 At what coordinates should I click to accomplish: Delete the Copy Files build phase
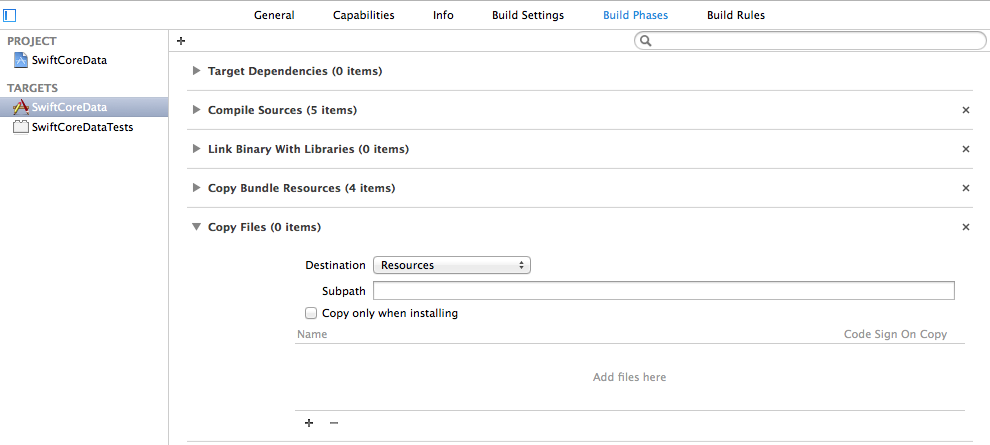click(966, 227)
